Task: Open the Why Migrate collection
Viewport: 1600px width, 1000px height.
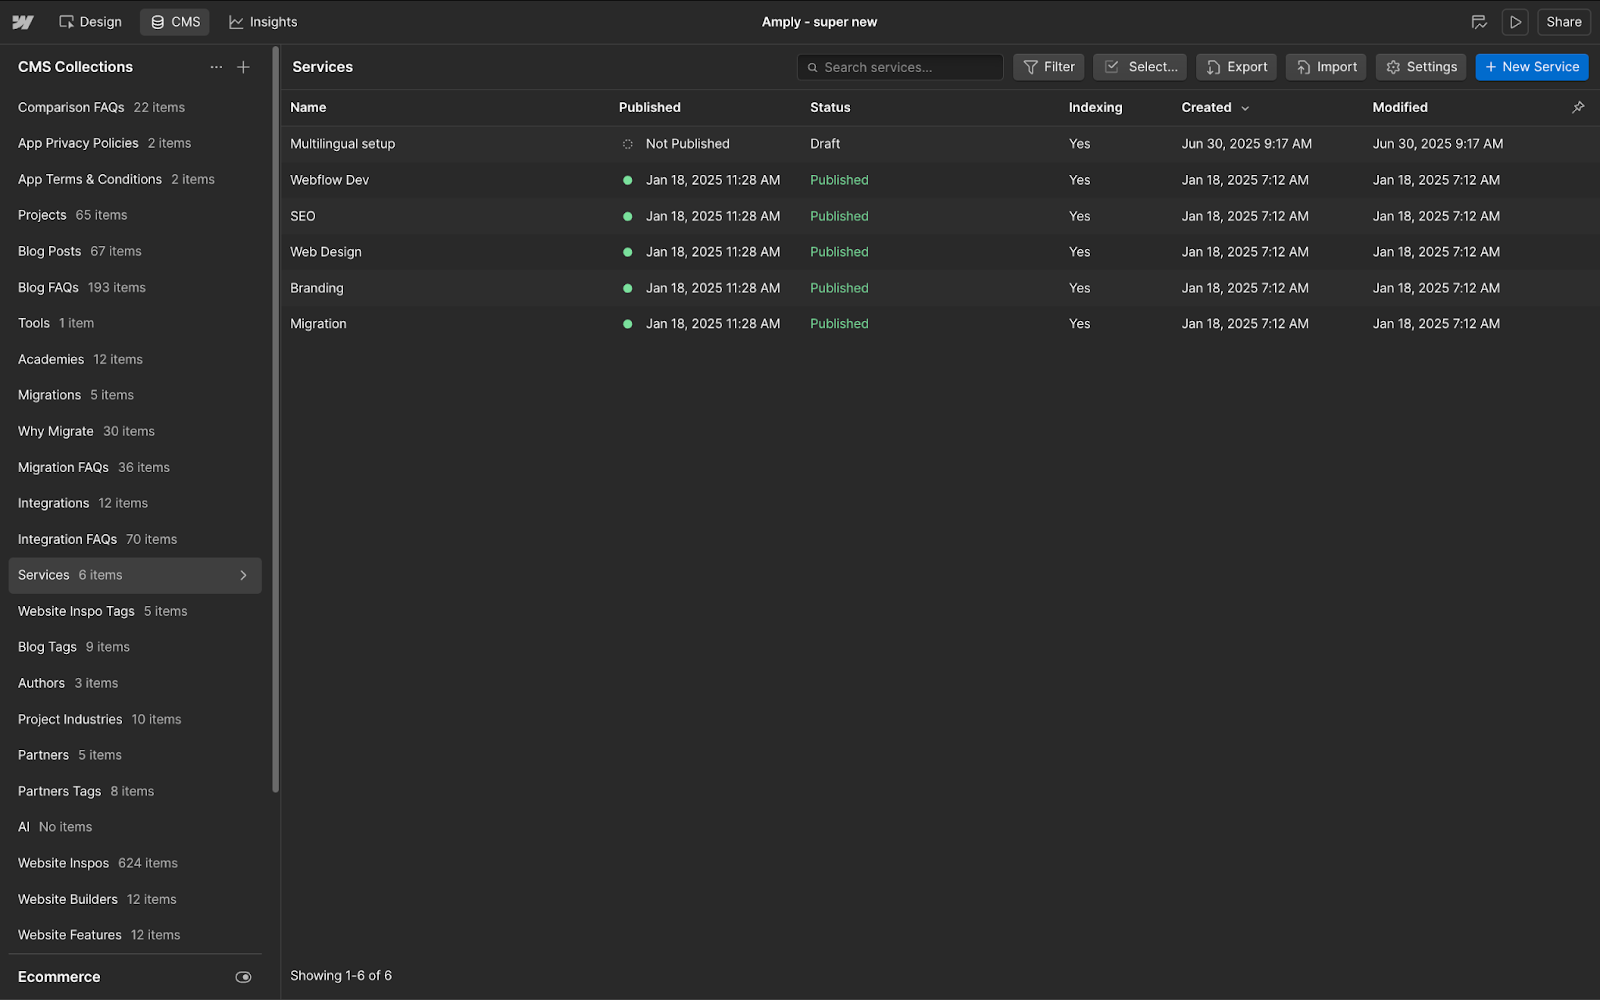Action: 135,431
